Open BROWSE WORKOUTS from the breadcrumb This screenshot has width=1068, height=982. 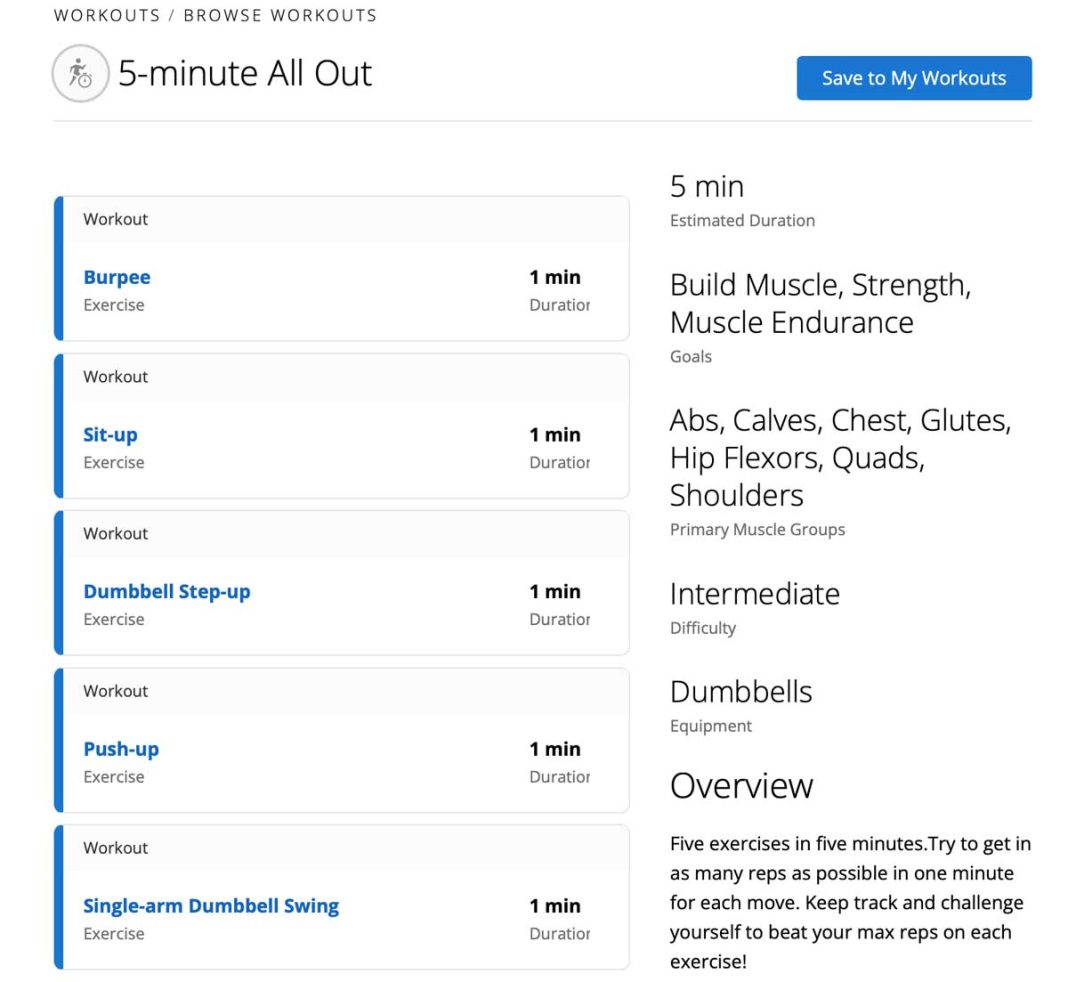(x=281, y=15)
